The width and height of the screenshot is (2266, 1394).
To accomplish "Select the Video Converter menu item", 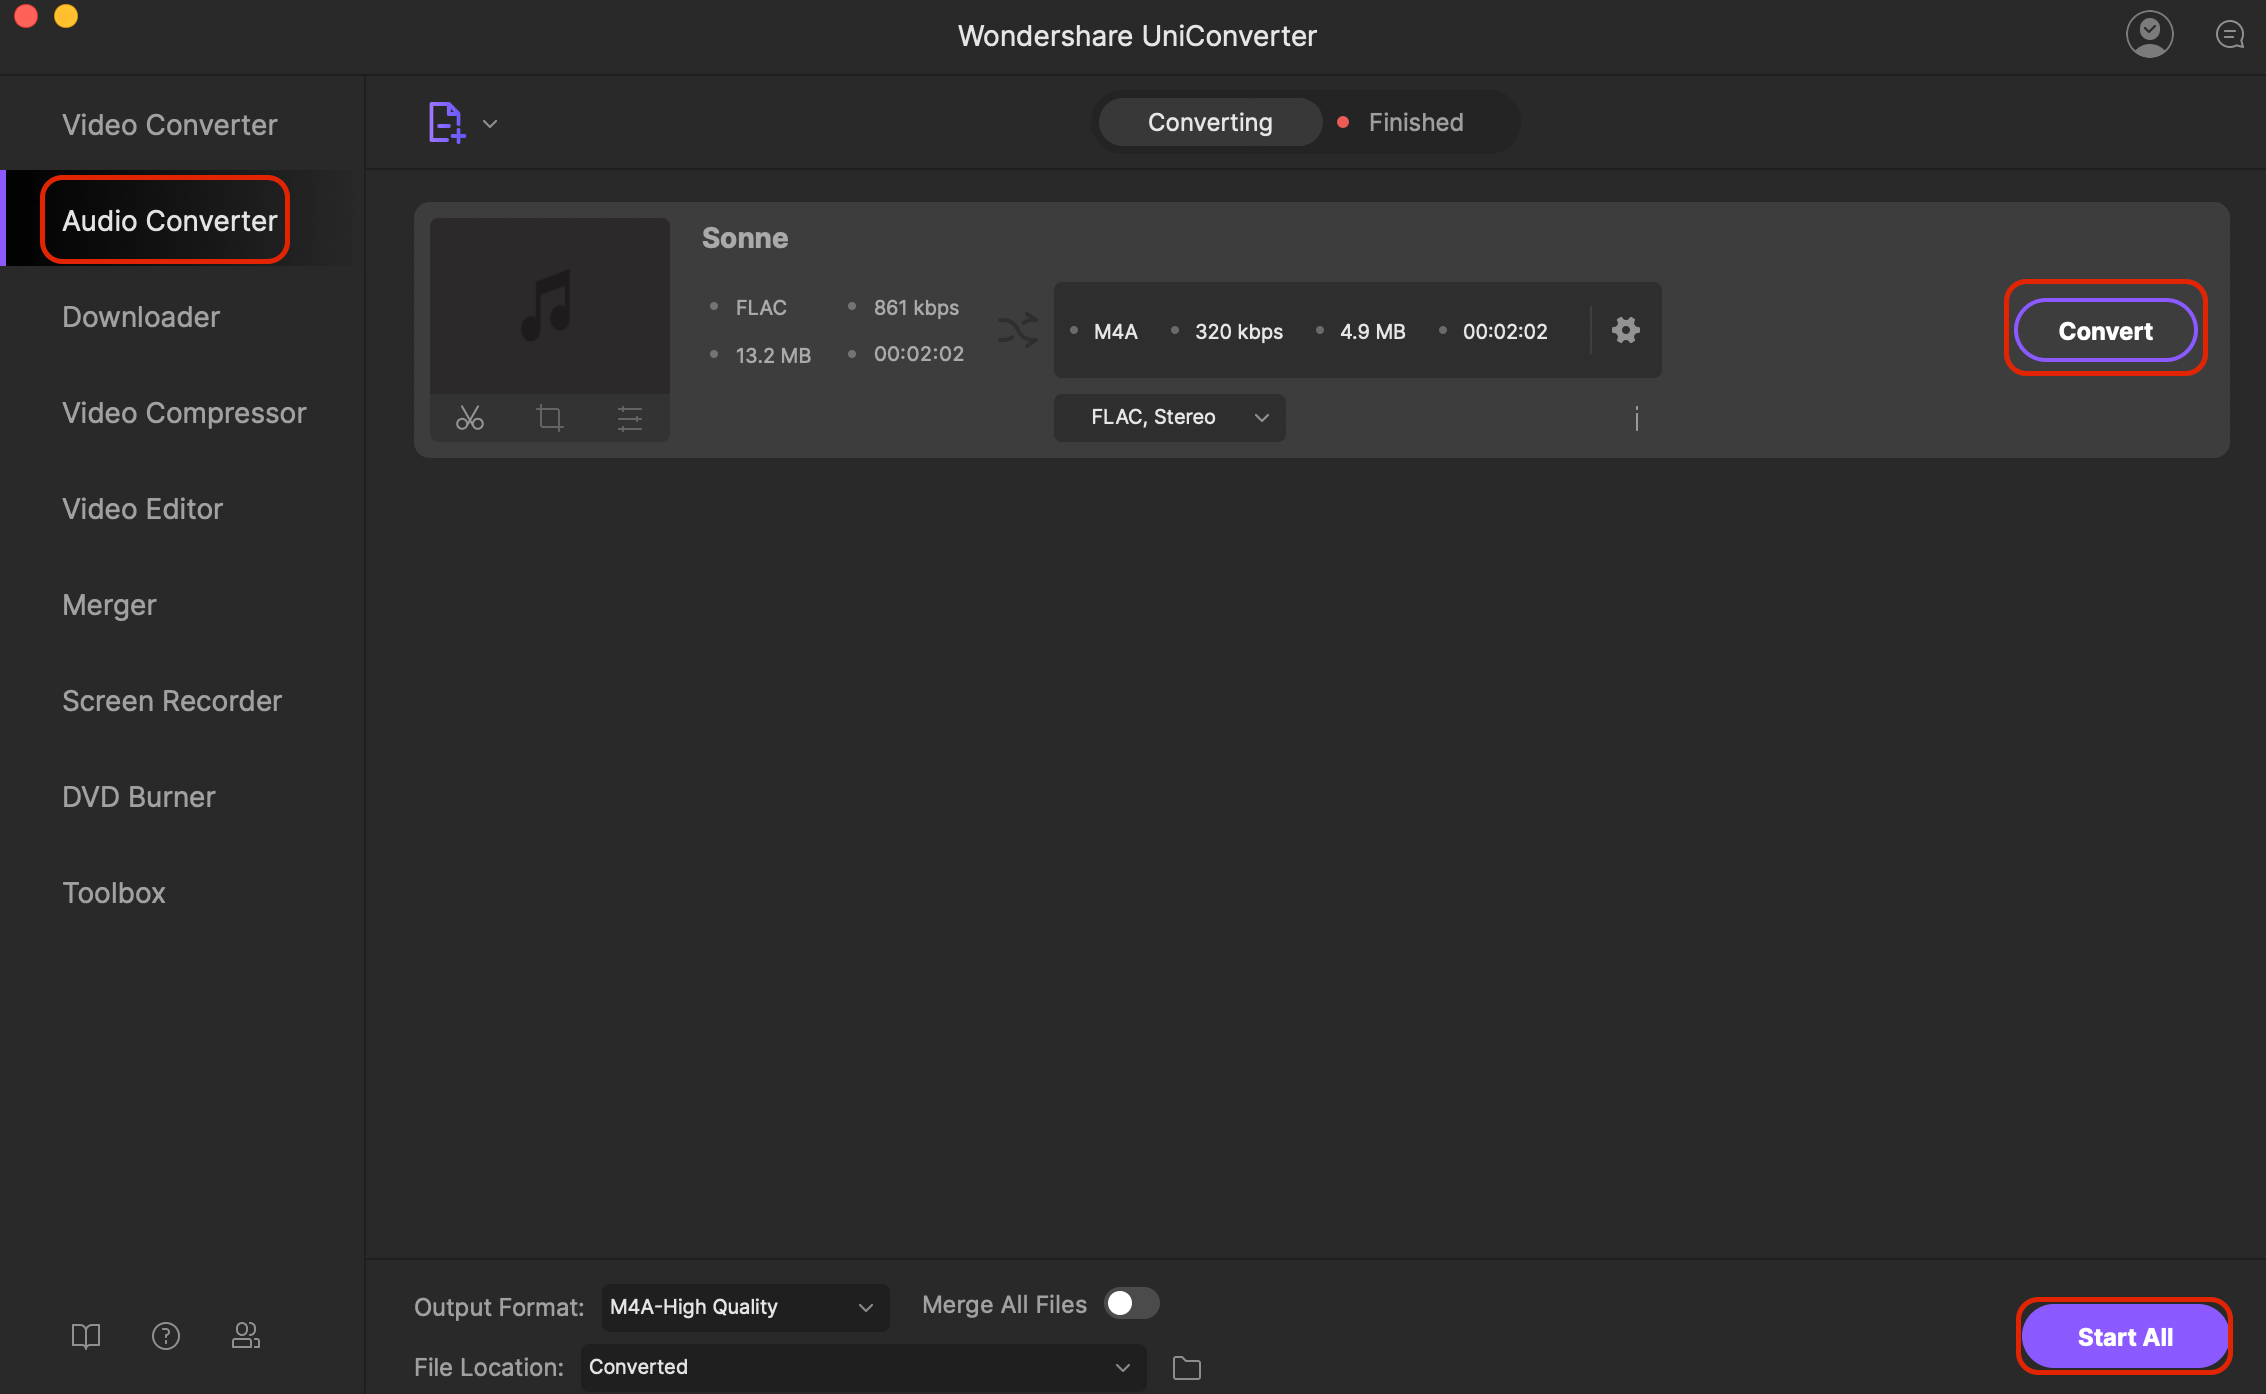I will 168,123.
